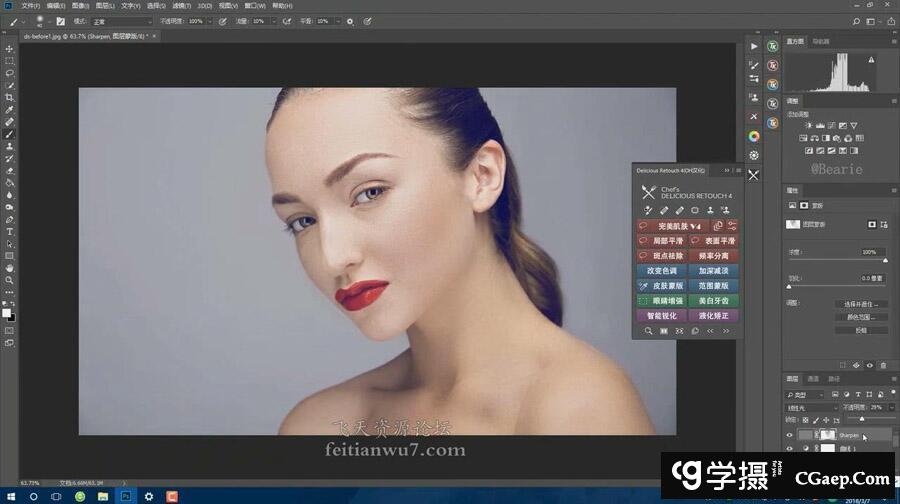
Task: Select the Type tool
Action: (10, 231)
